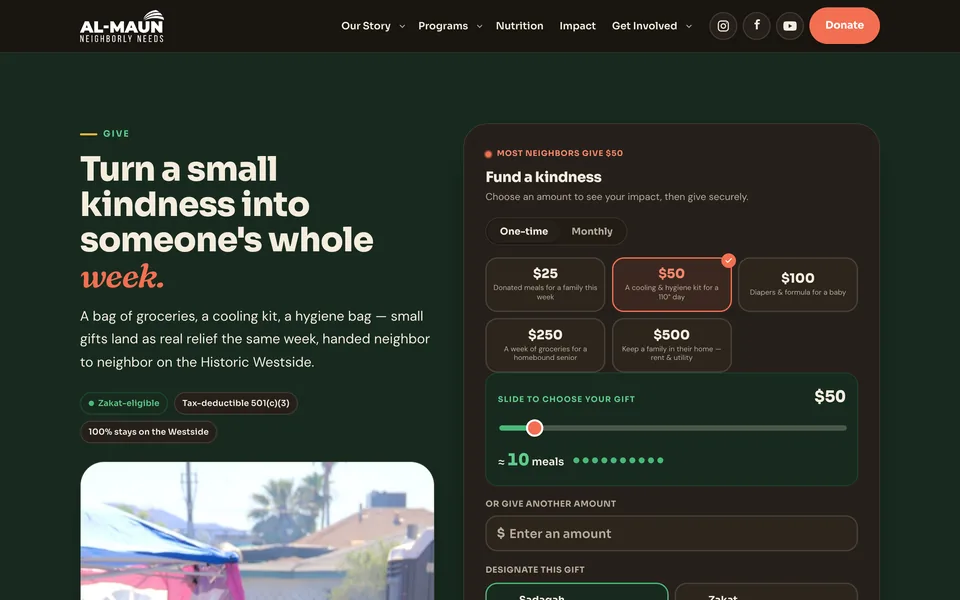Viewport: 960px width, 600px height.
Task: Choose the $500 rent & utility amount
Action: coord(672,345)
